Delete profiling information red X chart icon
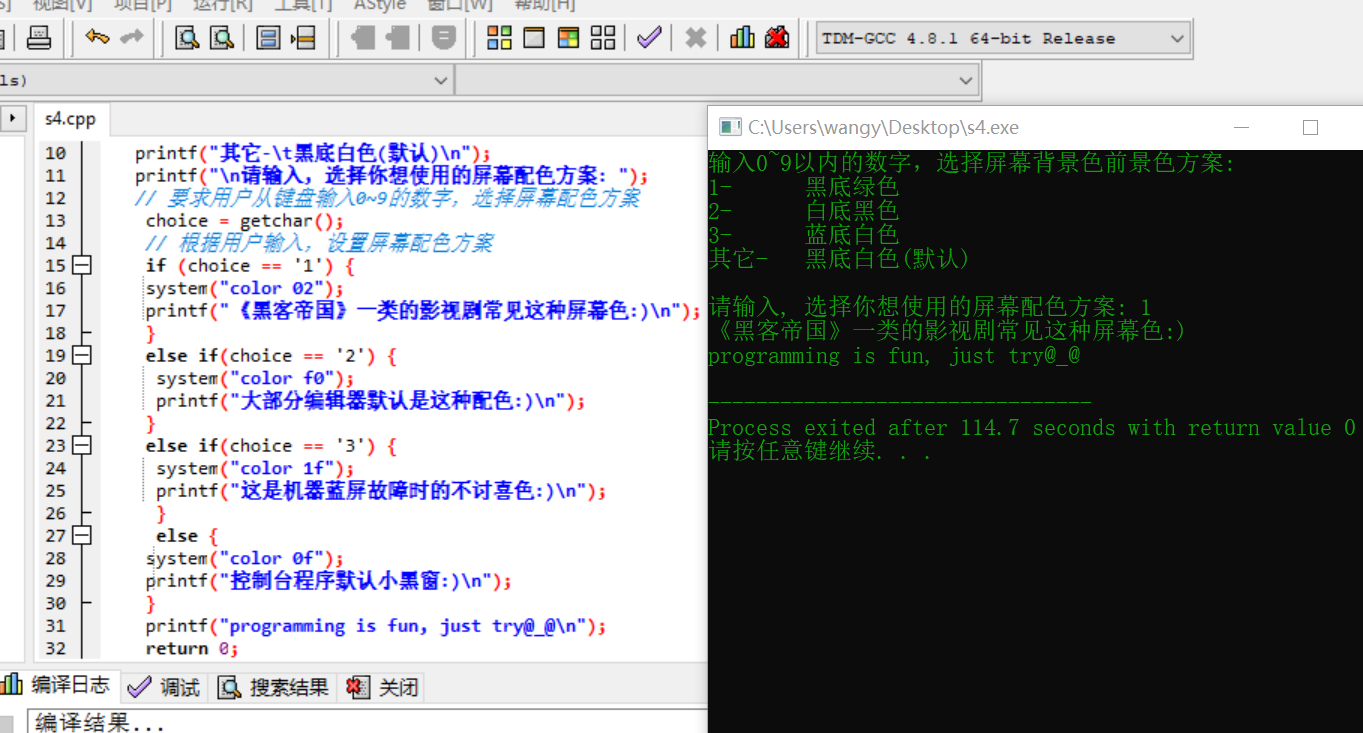This screenshot has height=733, width=1363. tap(777, 38)
